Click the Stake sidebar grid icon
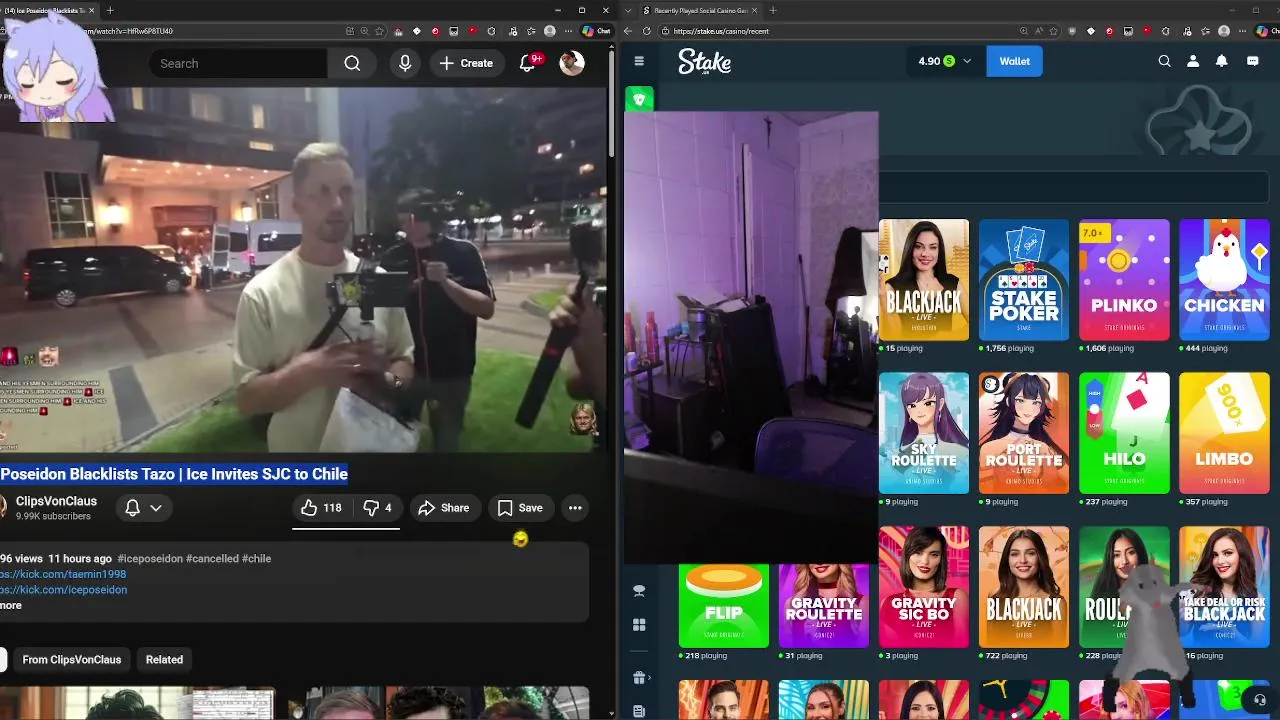Image resolution: width=1280 pixels, height=720 pixels. tap(639, 625)
